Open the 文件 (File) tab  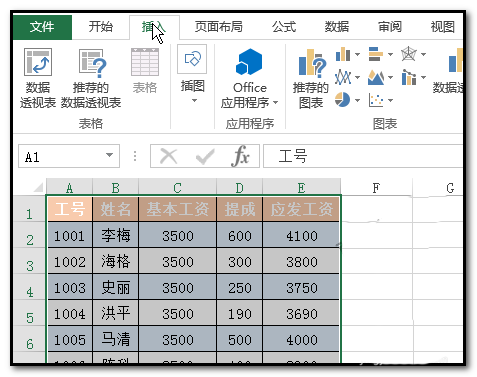click(x=42, y=27)
